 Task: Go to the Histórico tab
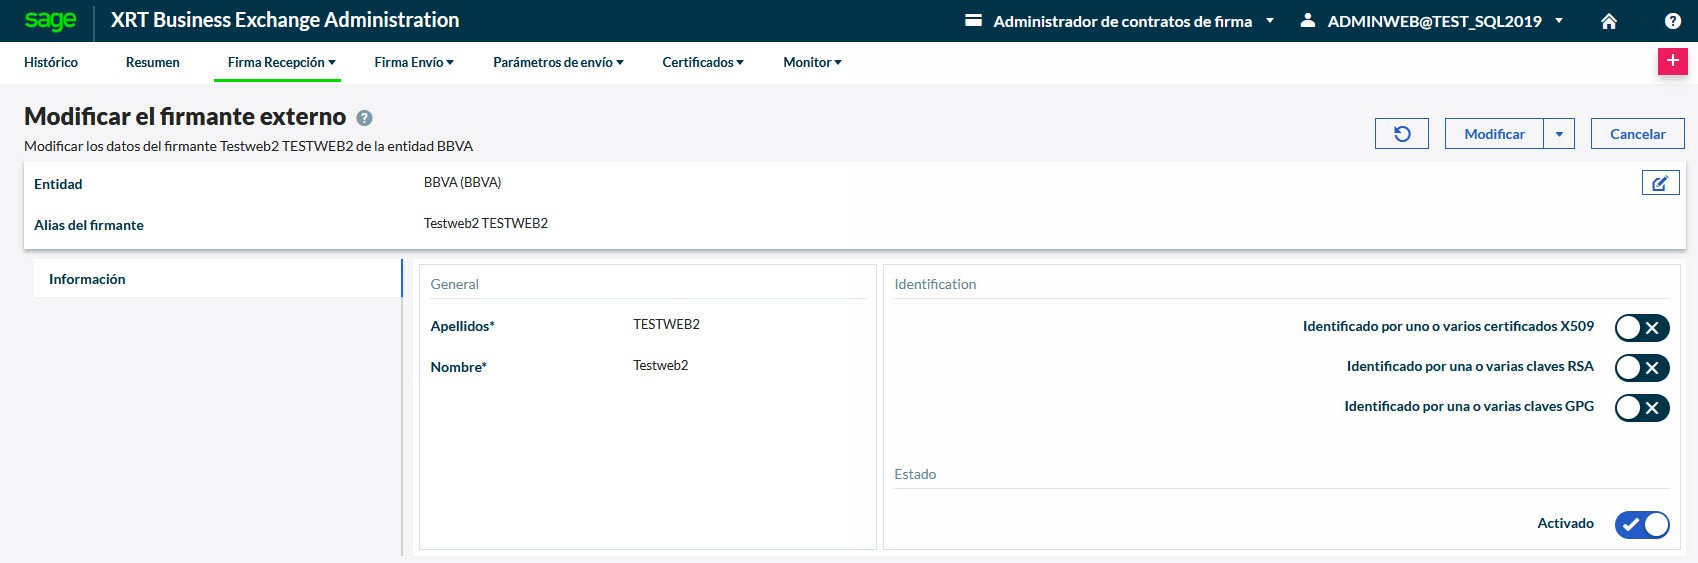coord(51,62)
